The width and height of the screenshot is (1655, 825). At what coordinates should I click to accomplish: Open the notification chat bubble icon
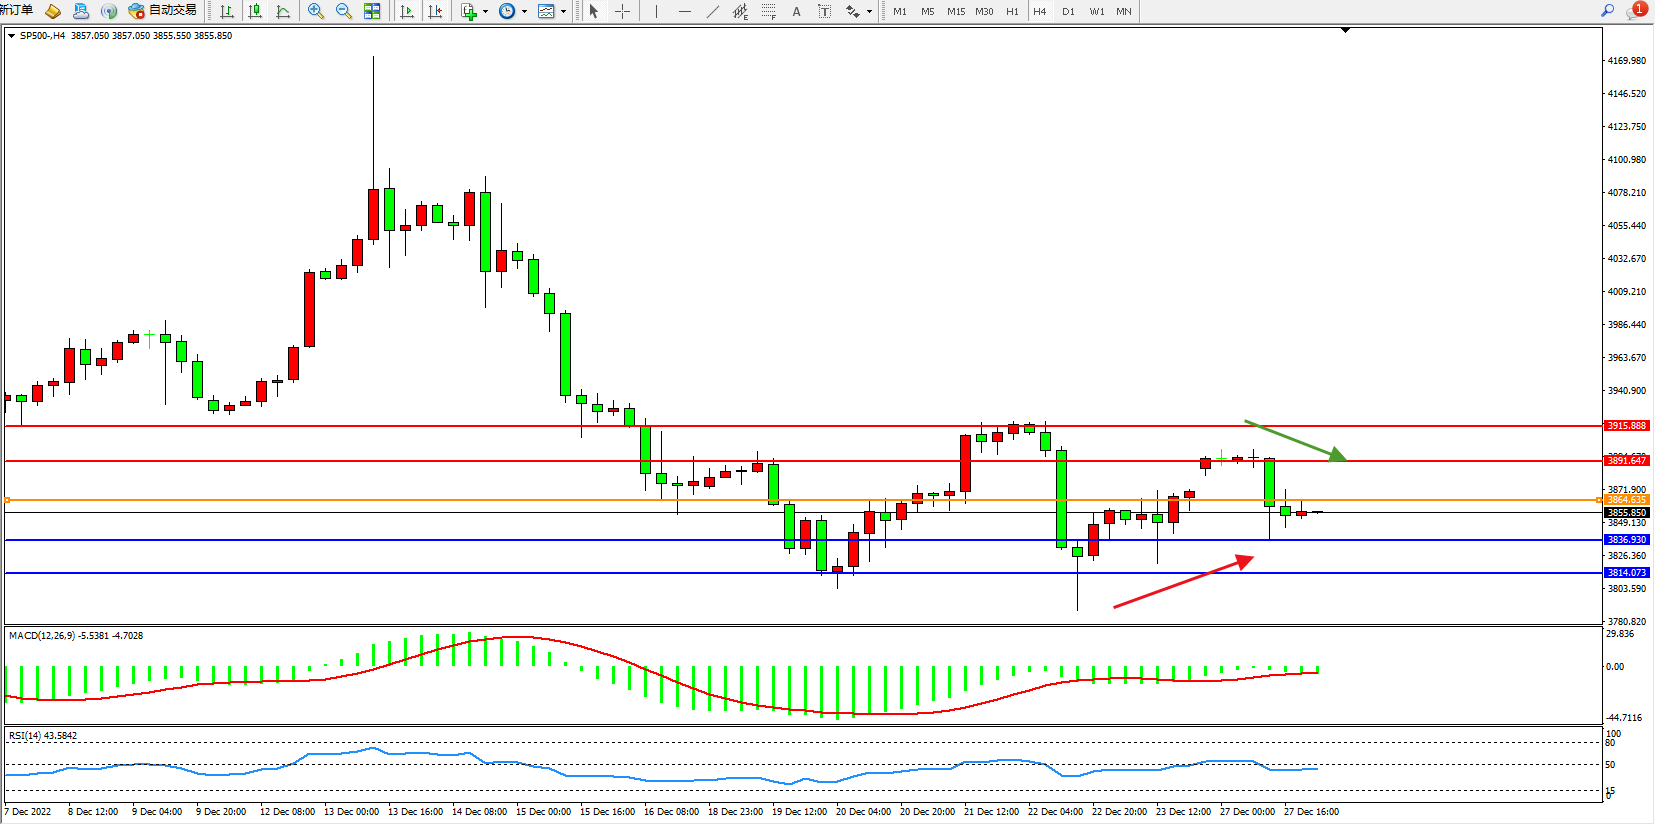[x=1636, y=11]
